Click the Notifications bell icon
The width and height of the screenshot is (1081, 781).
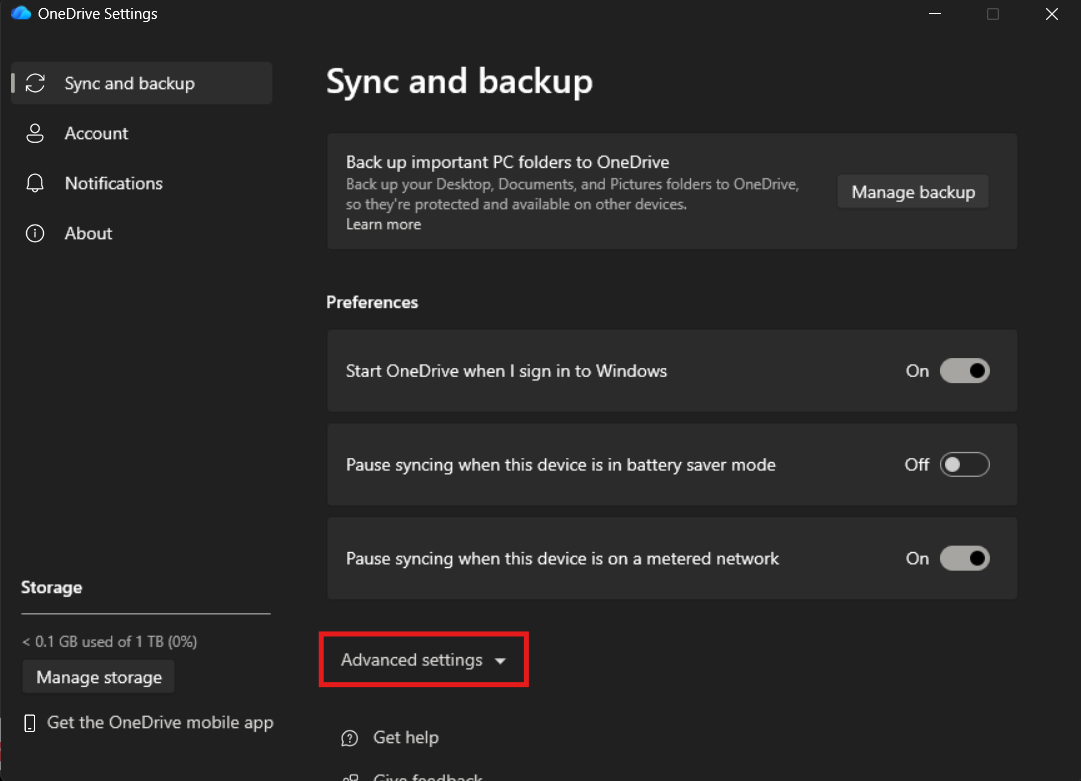(35, 183)
